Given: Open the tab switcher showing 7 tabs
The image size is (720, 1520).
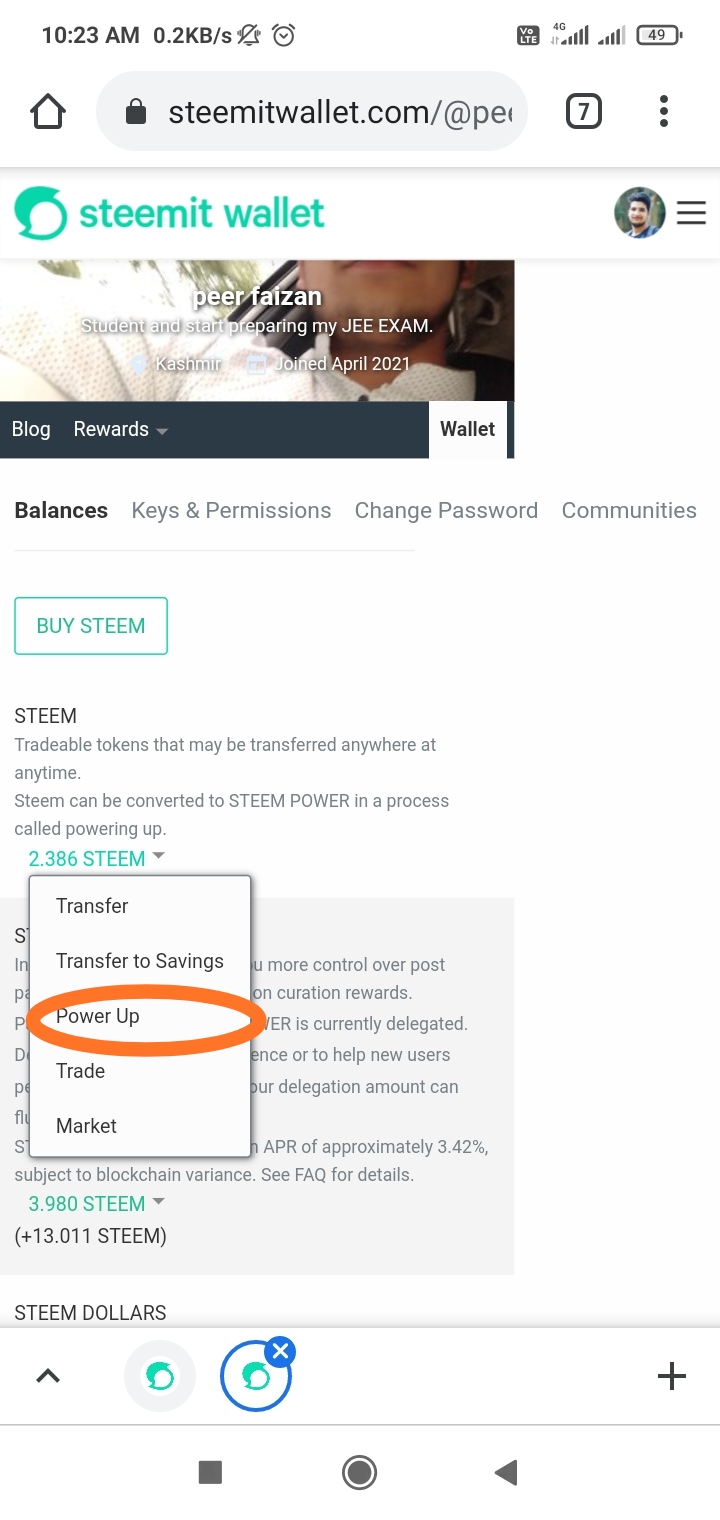Looking at the screenshot, I should [584, 112].
